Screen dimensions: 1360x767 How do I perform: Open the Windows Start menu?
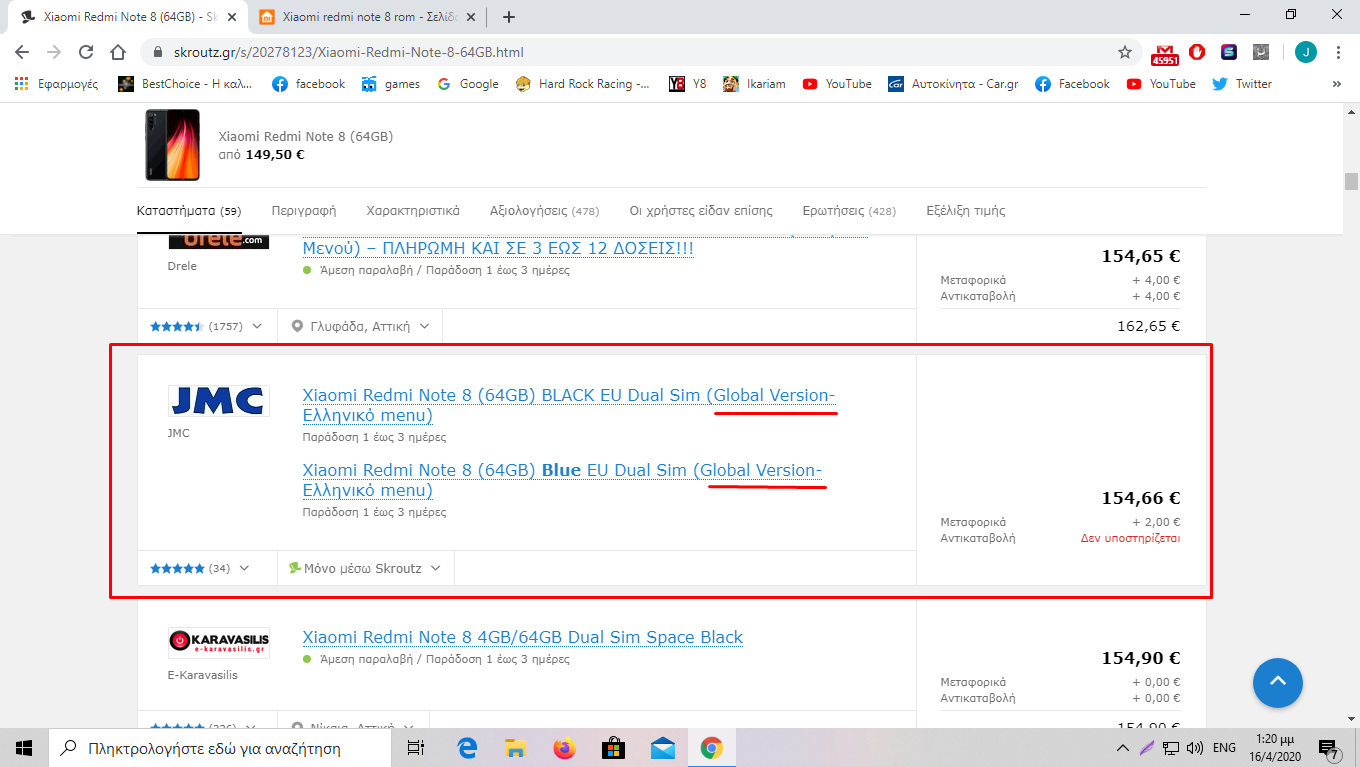coord(23,747)
